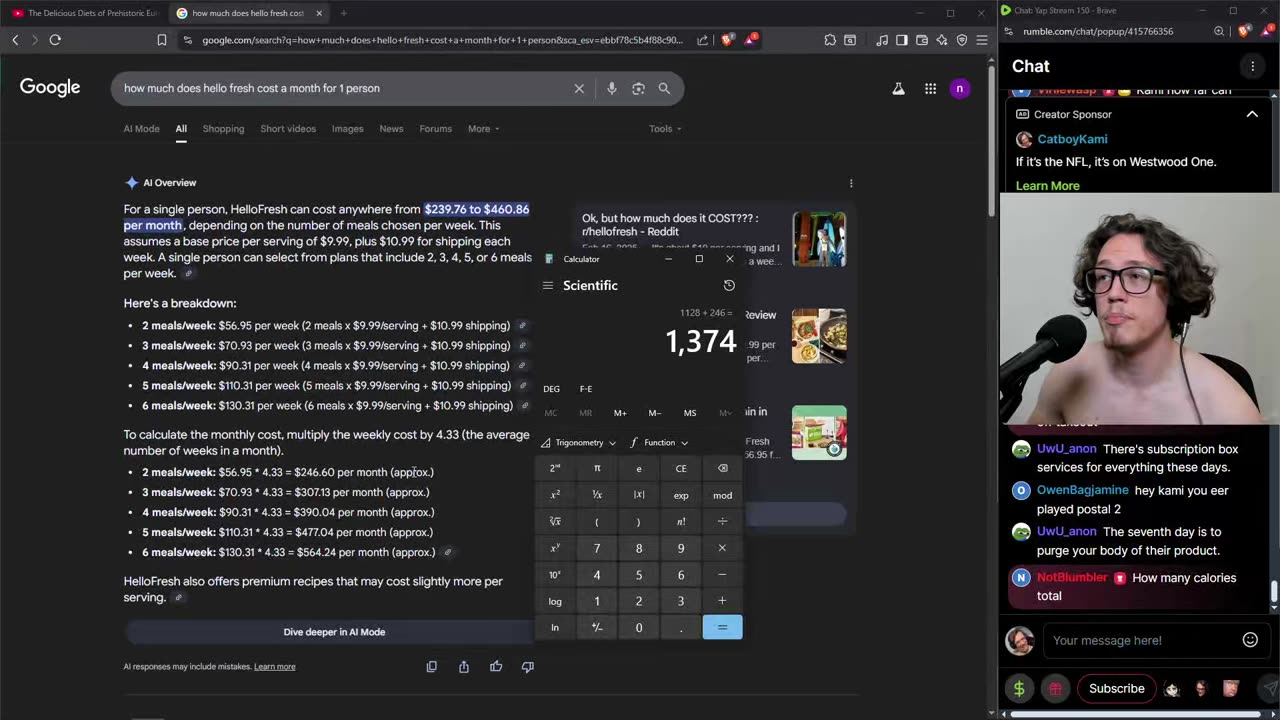Screen dimensions: 1280x720
Task: Click Dive deeper in AI Mode
Action: (334, 632)
